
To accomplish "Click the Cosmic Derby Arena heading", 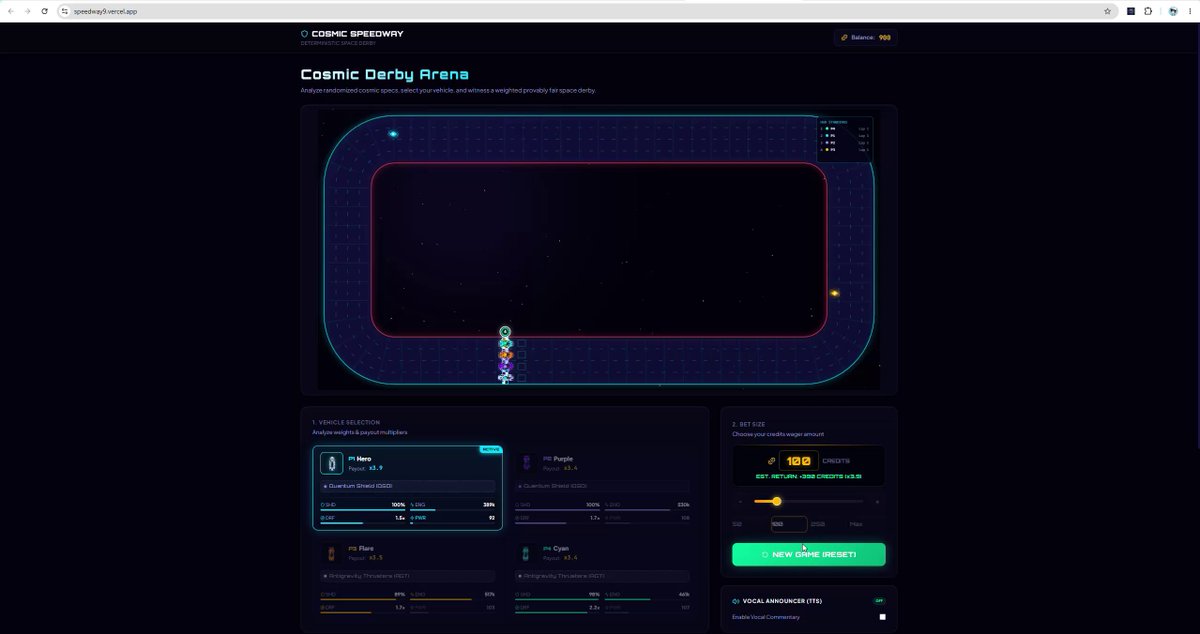I will coord(384,75).
